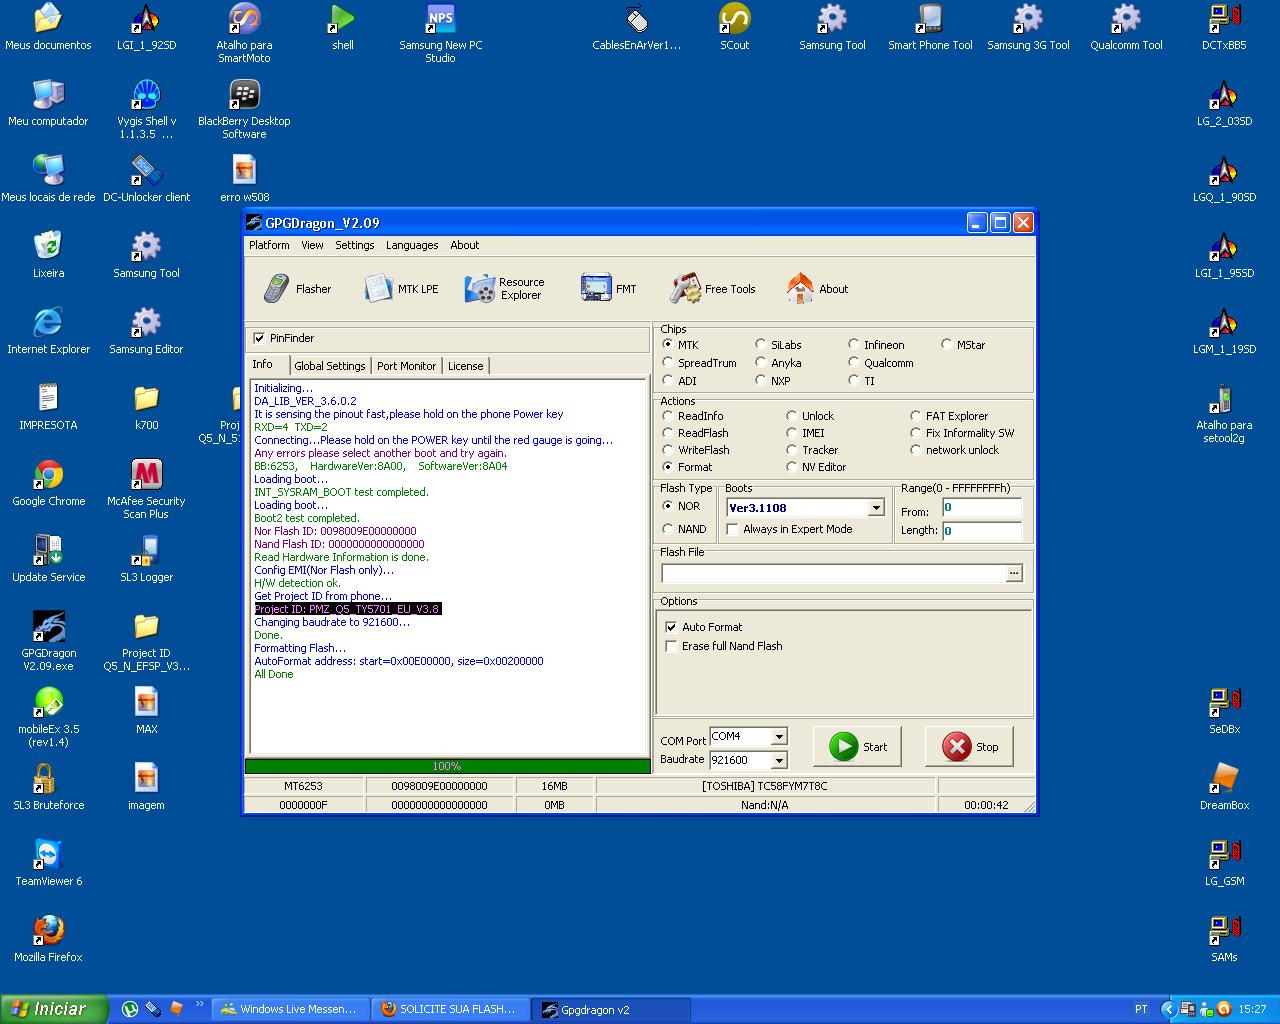Select the NAND flash type
This screenshot has width=1280, height=1024.
click(x=668, y=529)
